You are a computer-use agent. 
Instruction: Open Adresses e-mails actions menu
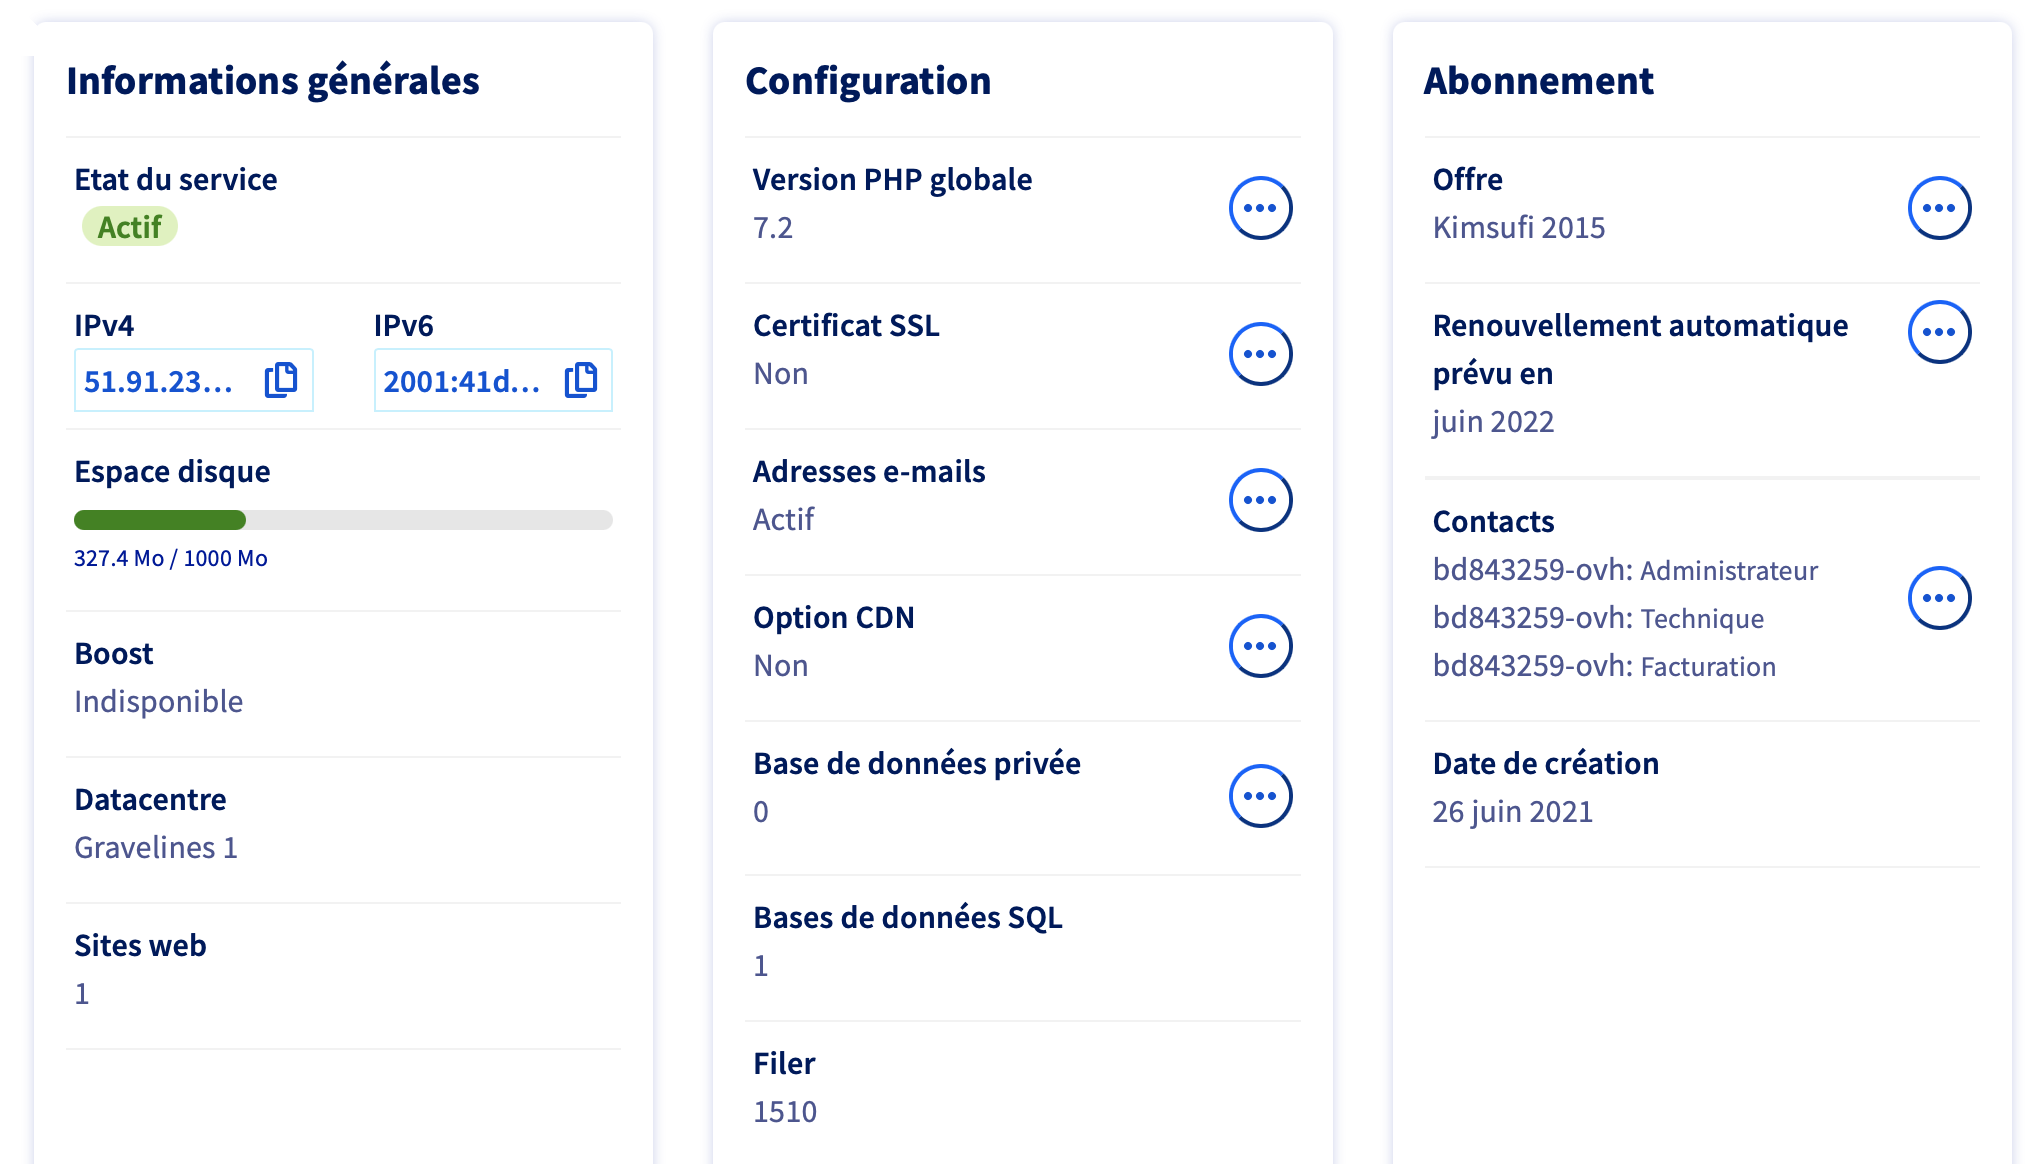click(x=1259, y=500)
